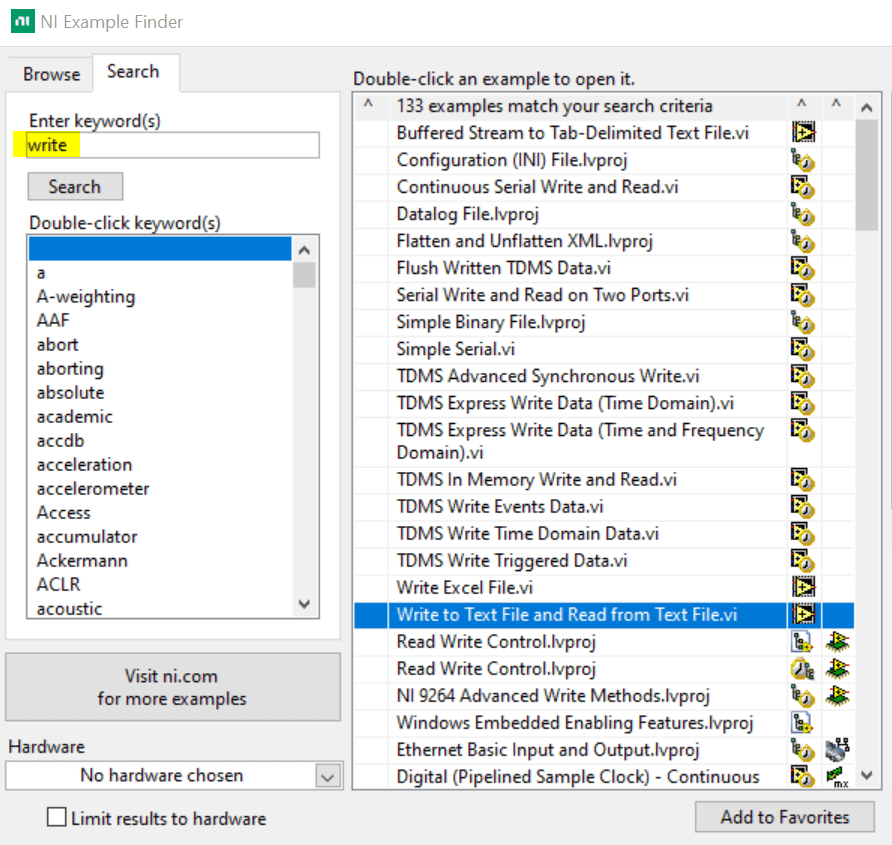Click the hardware network icon beside Ethernet Basic Input and Output.lvproj
Screen dimensions: 892x845
836,749
